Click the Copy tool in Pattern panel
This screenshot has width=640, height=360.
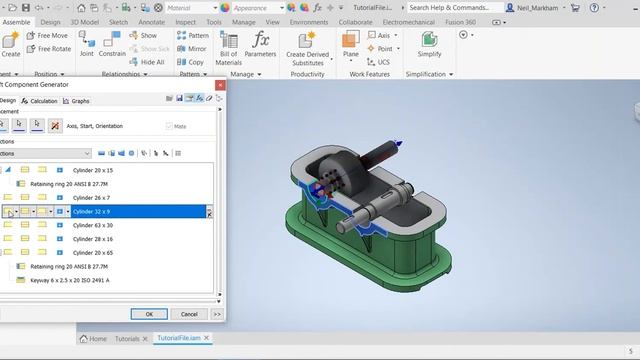click(190, 62)
